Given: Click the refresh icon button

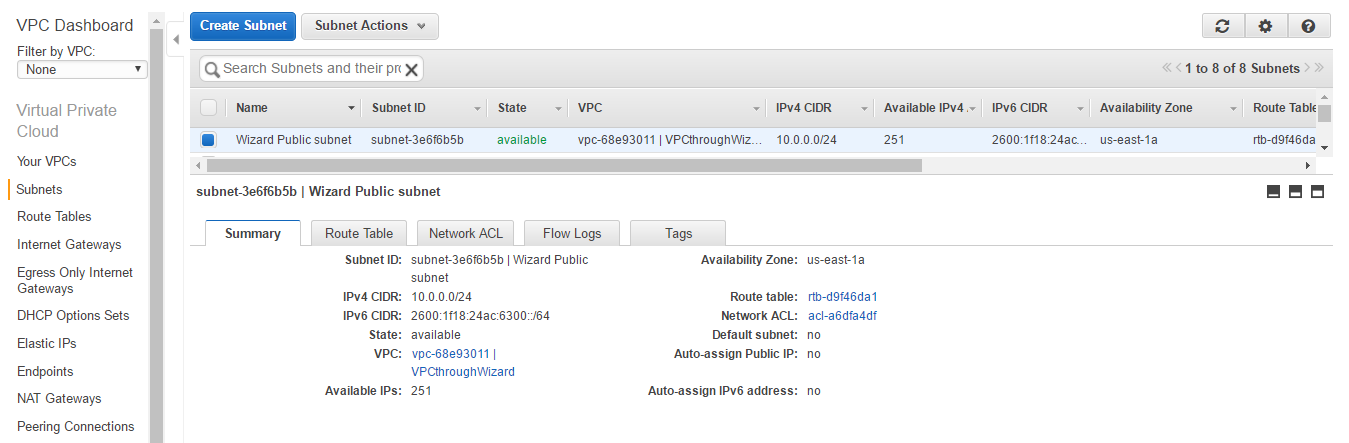Looking at the screenshot, I should click(1222, 27).
